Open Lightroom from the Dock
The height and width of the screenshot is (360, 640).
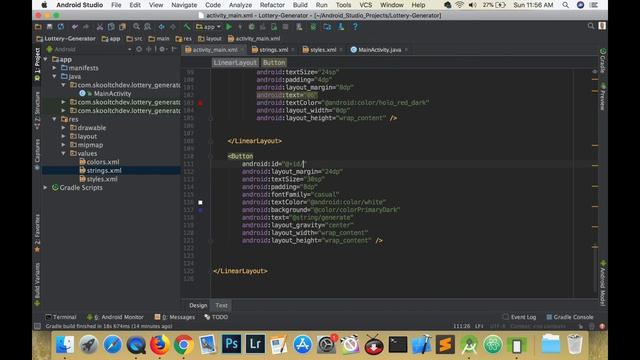pyautogui.click(x=255, y=345)
